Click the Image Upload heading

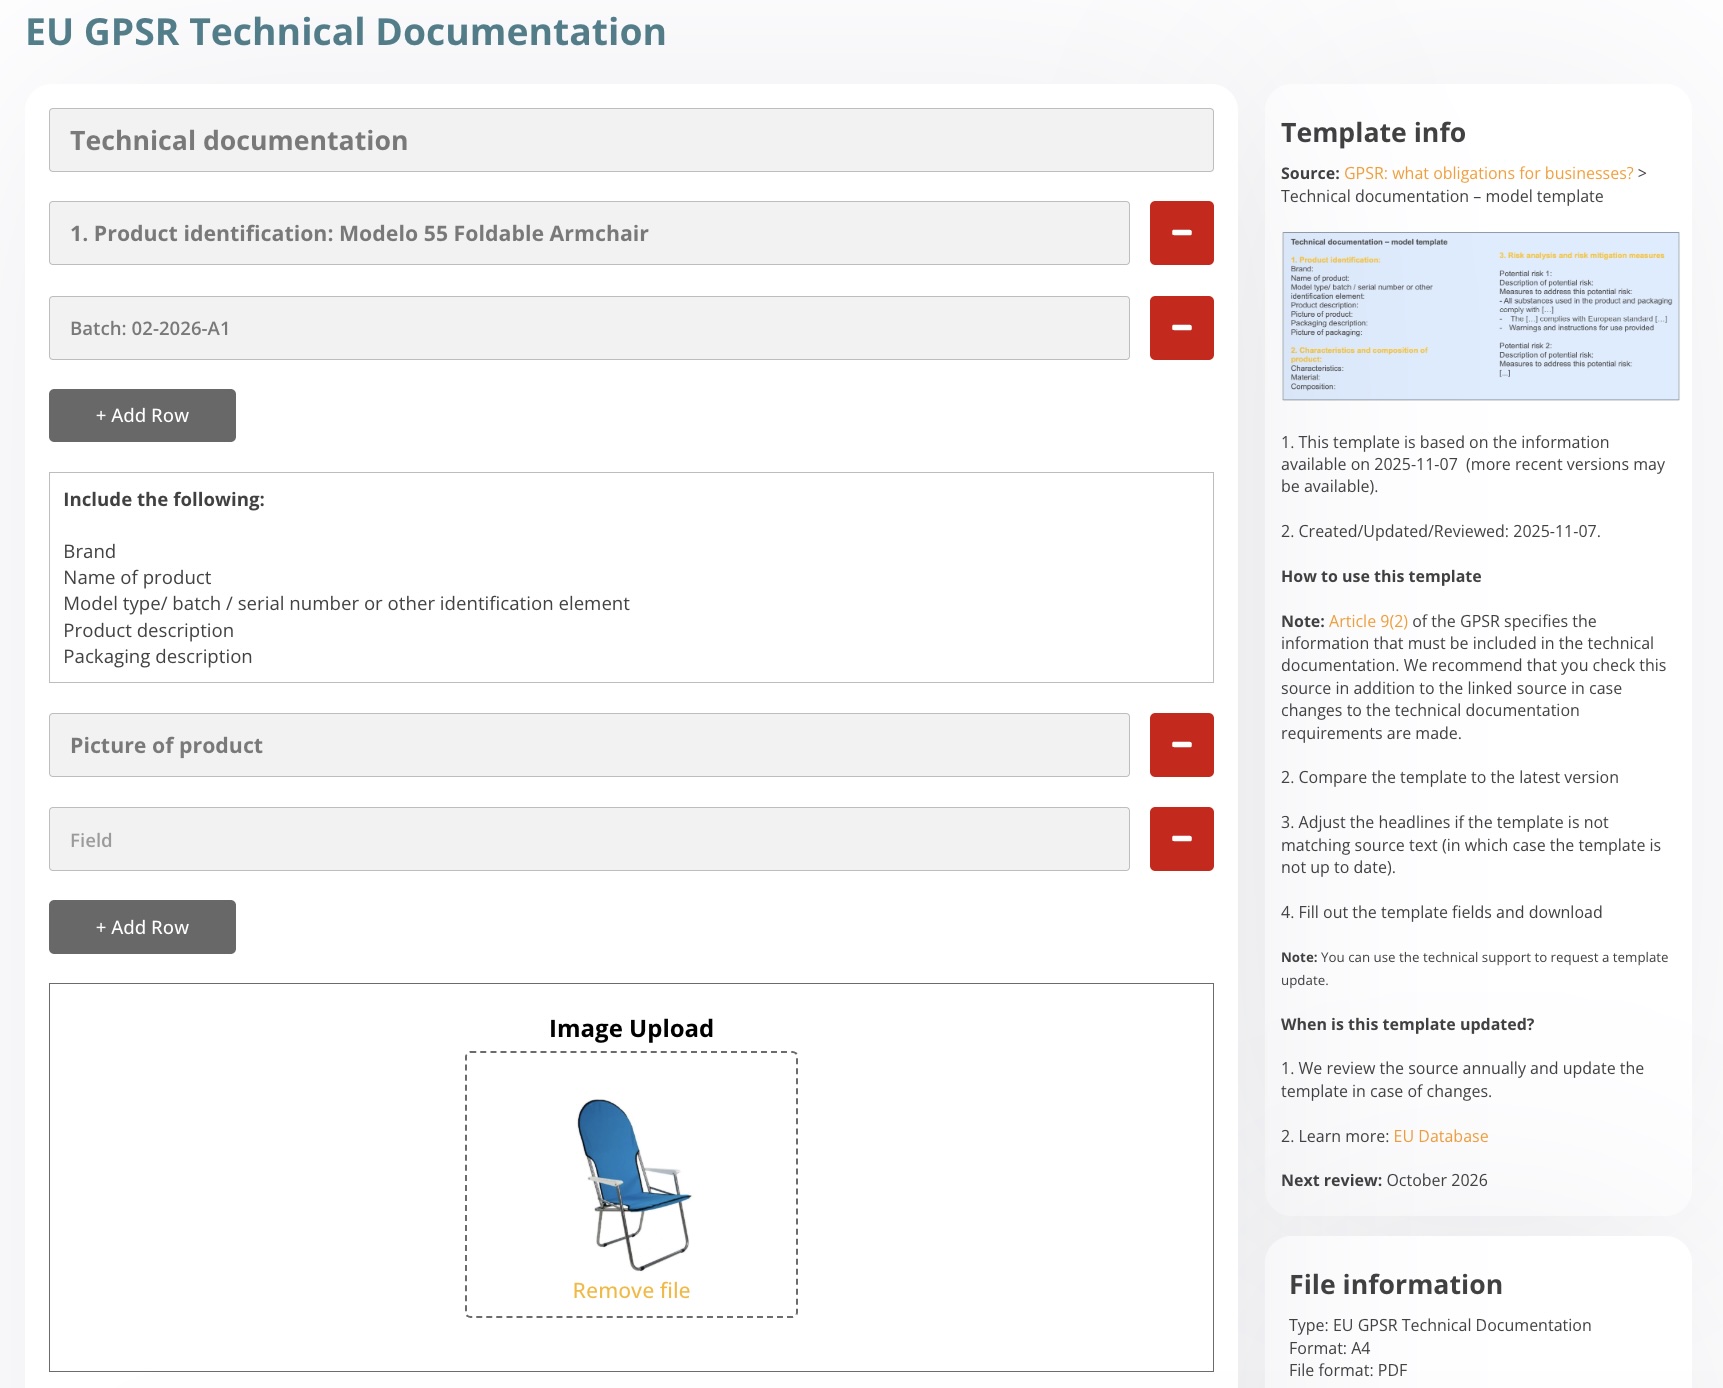coord(631,1028)
